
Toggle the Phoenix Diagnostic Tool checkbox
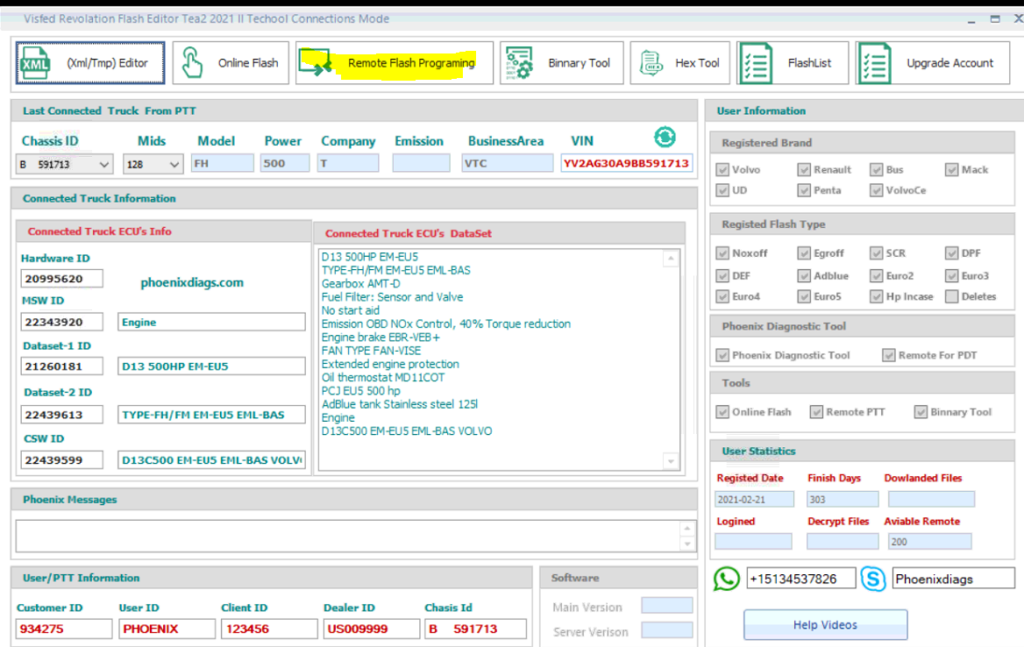[722, 355]
